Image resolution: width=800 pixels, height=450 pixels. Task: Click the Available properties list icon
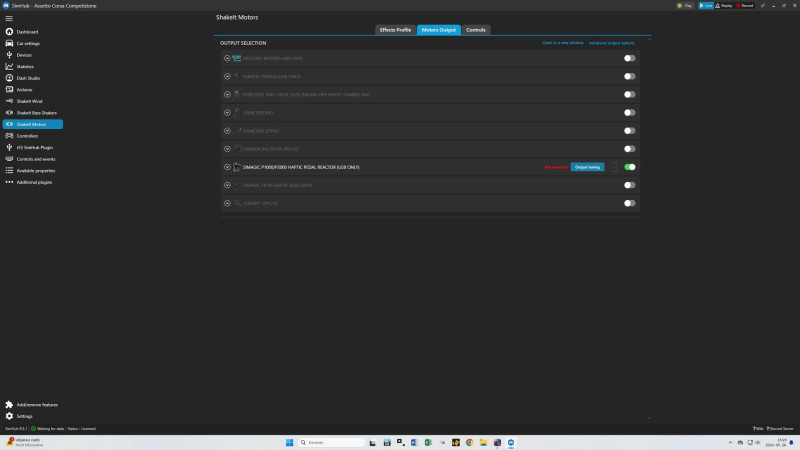click(x=9, y=170)
